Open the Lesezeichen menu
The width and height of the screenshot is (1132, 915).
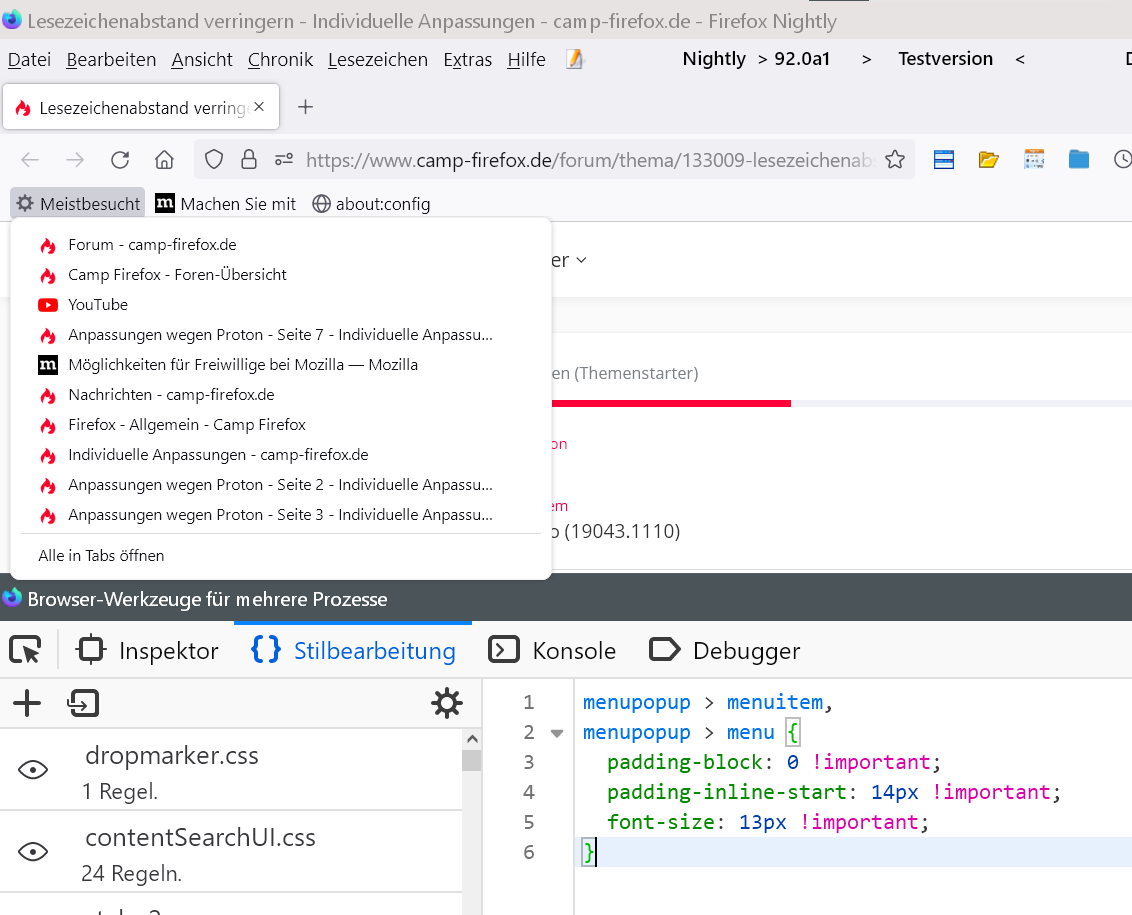pos(377,60)
